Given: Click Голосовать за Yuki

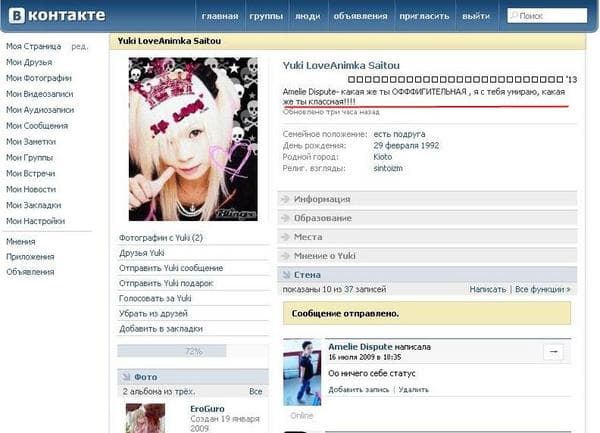Looking at the screenshot, I should [155, 298].
